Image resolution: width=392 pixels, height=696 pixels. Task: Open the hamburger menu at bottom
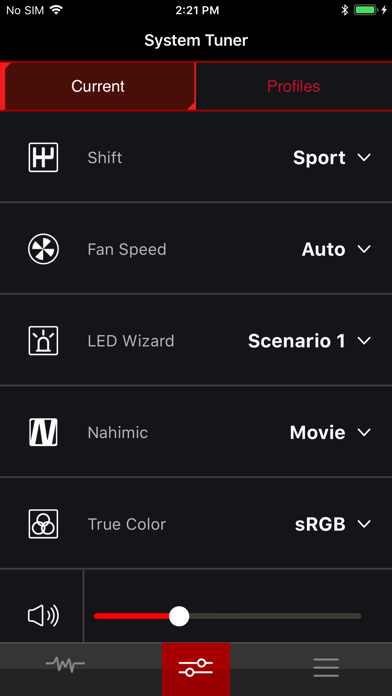[326, 667]
